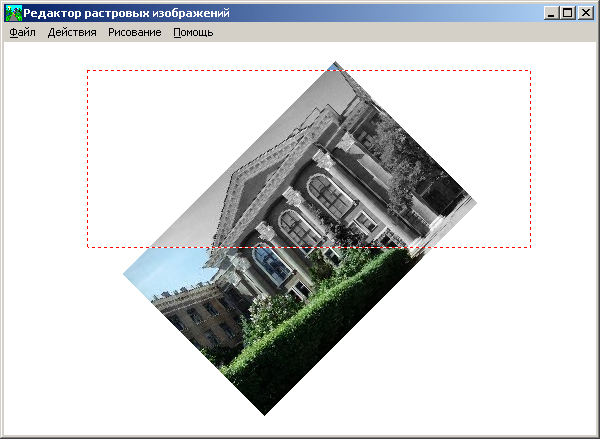Click the Редактор растровых изображений title bar text

pyautogui.click(x=126, y=13)
